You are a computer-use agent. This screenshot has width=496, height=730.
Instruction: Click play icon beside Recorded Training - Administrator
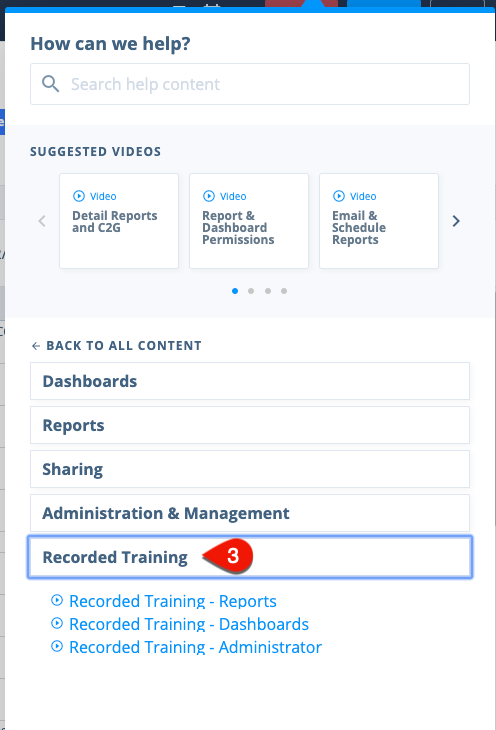(x=57, y=646)
